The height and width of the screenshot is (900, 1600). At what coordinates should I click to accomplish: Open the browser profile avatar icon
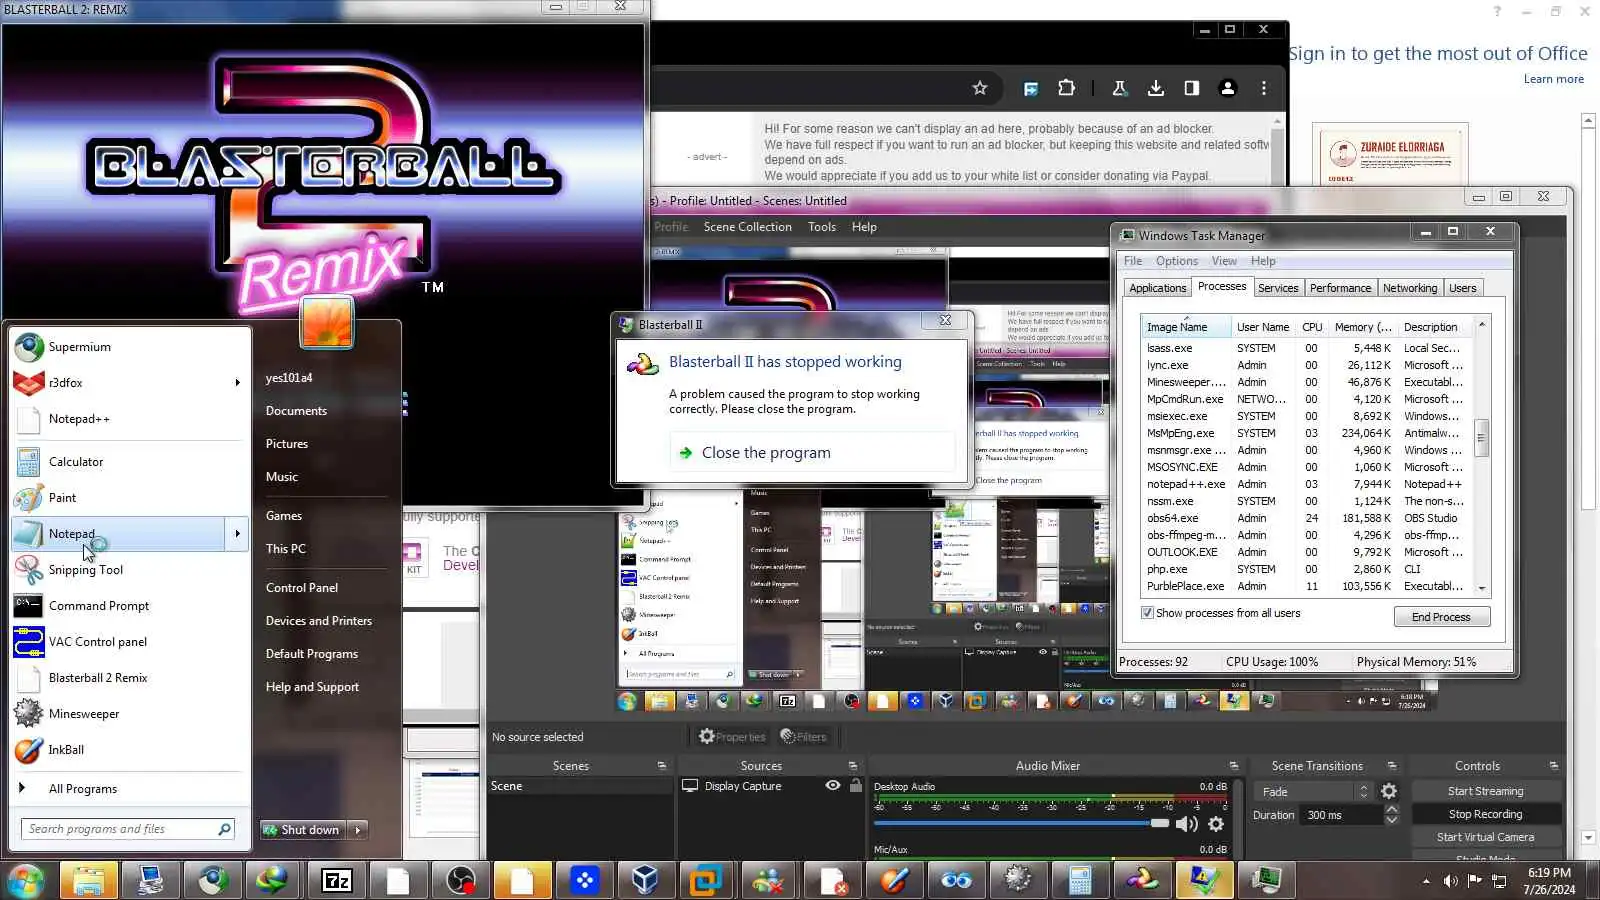(x=1228, y=88)
